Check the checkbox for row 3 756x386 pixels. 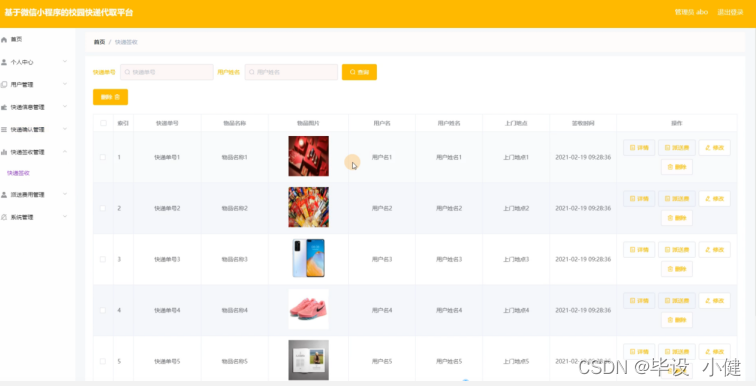tap(103, 259)
